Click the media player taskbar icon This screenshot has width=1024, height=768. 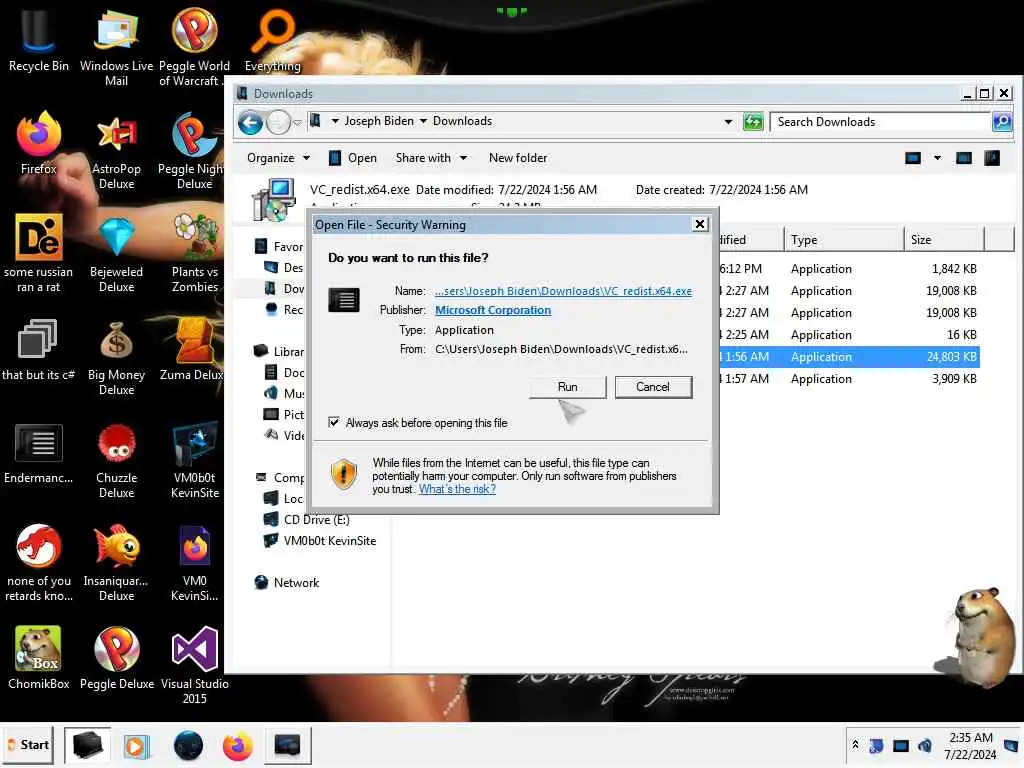click(136, 746)
